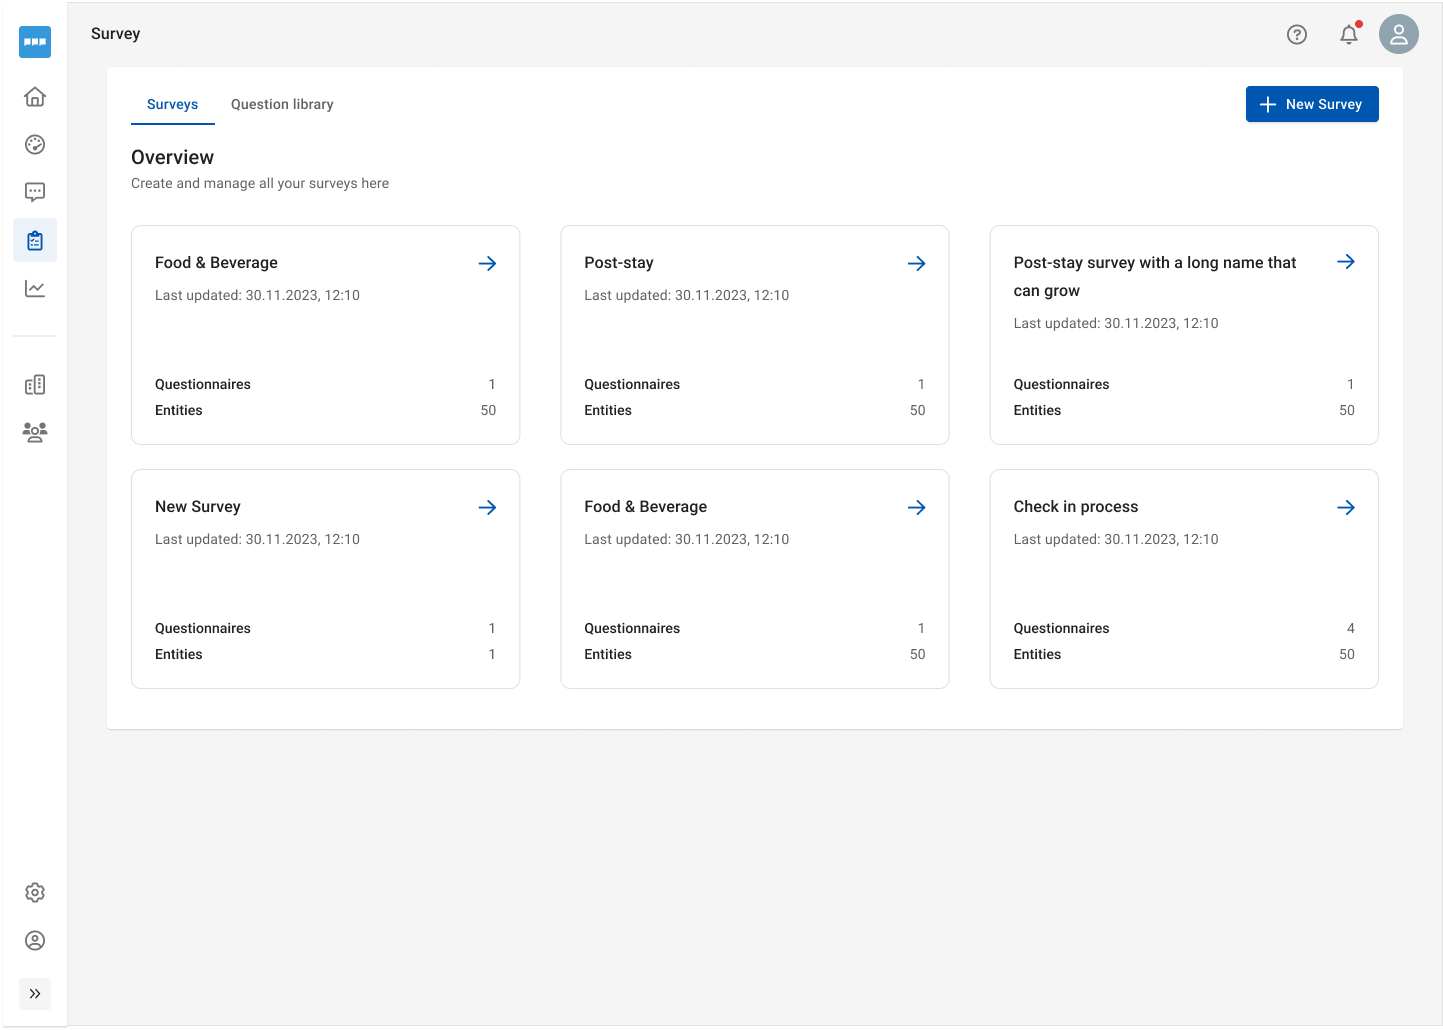
Task: Click Last updated on long-name Post-stay card
Action: point(1116,323)
